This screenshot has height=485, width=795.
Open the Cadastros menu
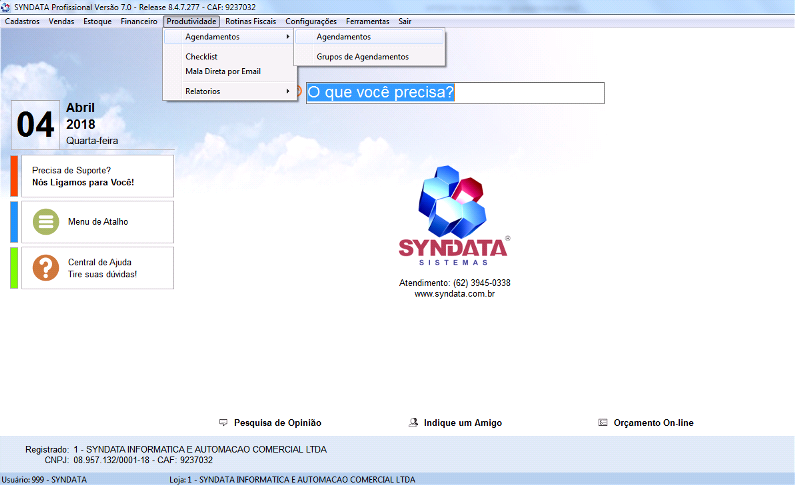[x=22, y=21]
